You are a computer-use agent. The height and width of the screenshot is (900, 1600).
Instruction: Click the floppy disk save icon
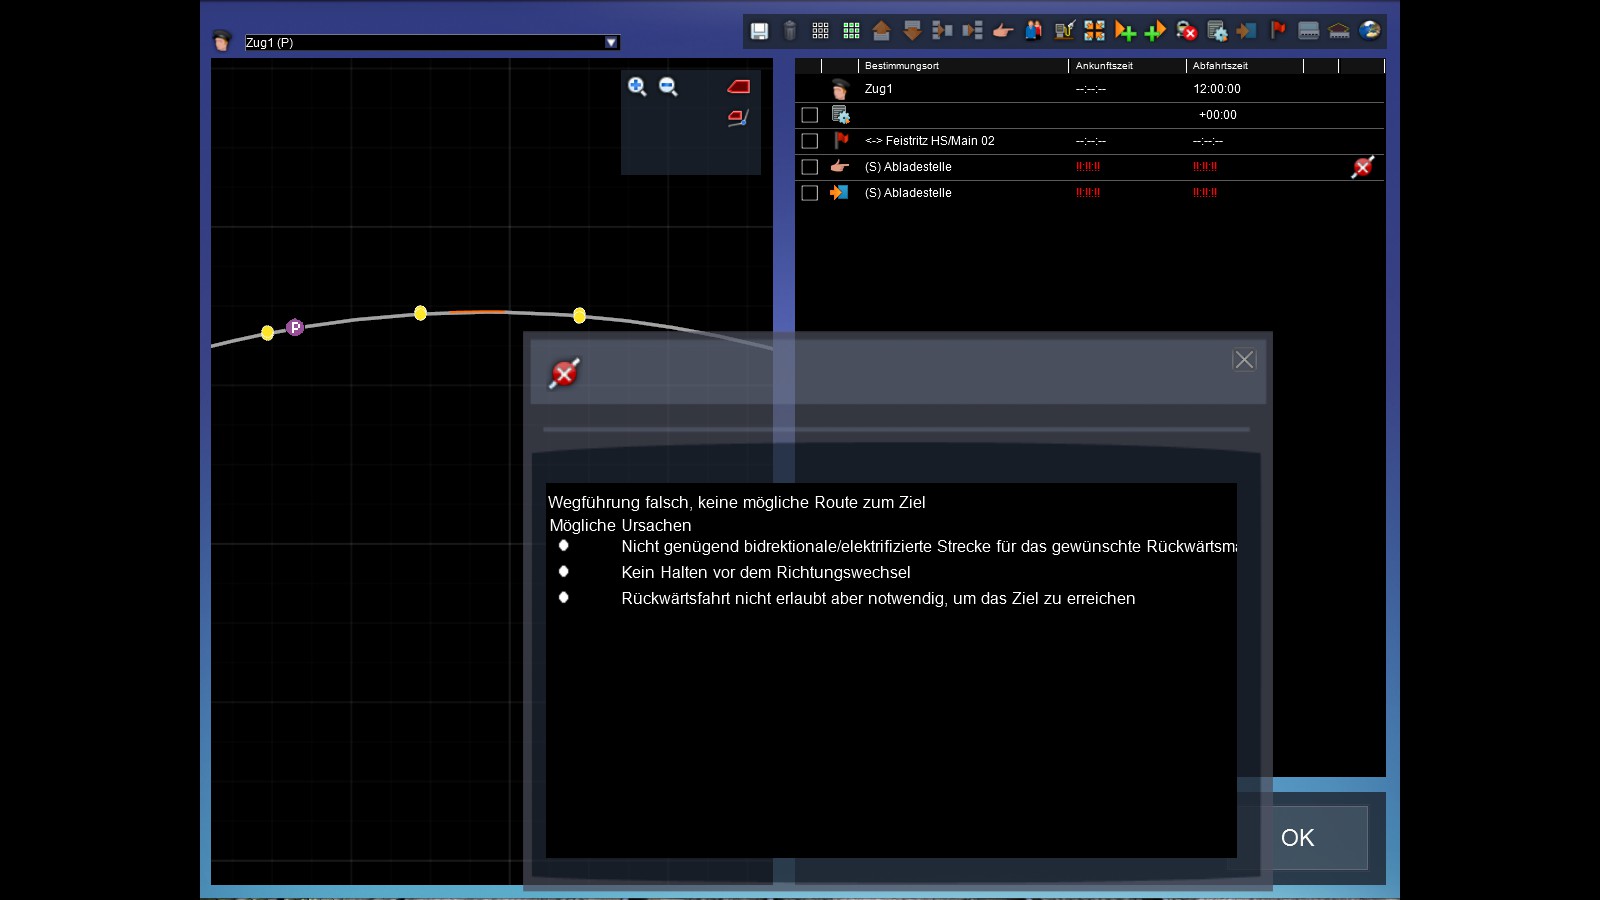(760, 31)
